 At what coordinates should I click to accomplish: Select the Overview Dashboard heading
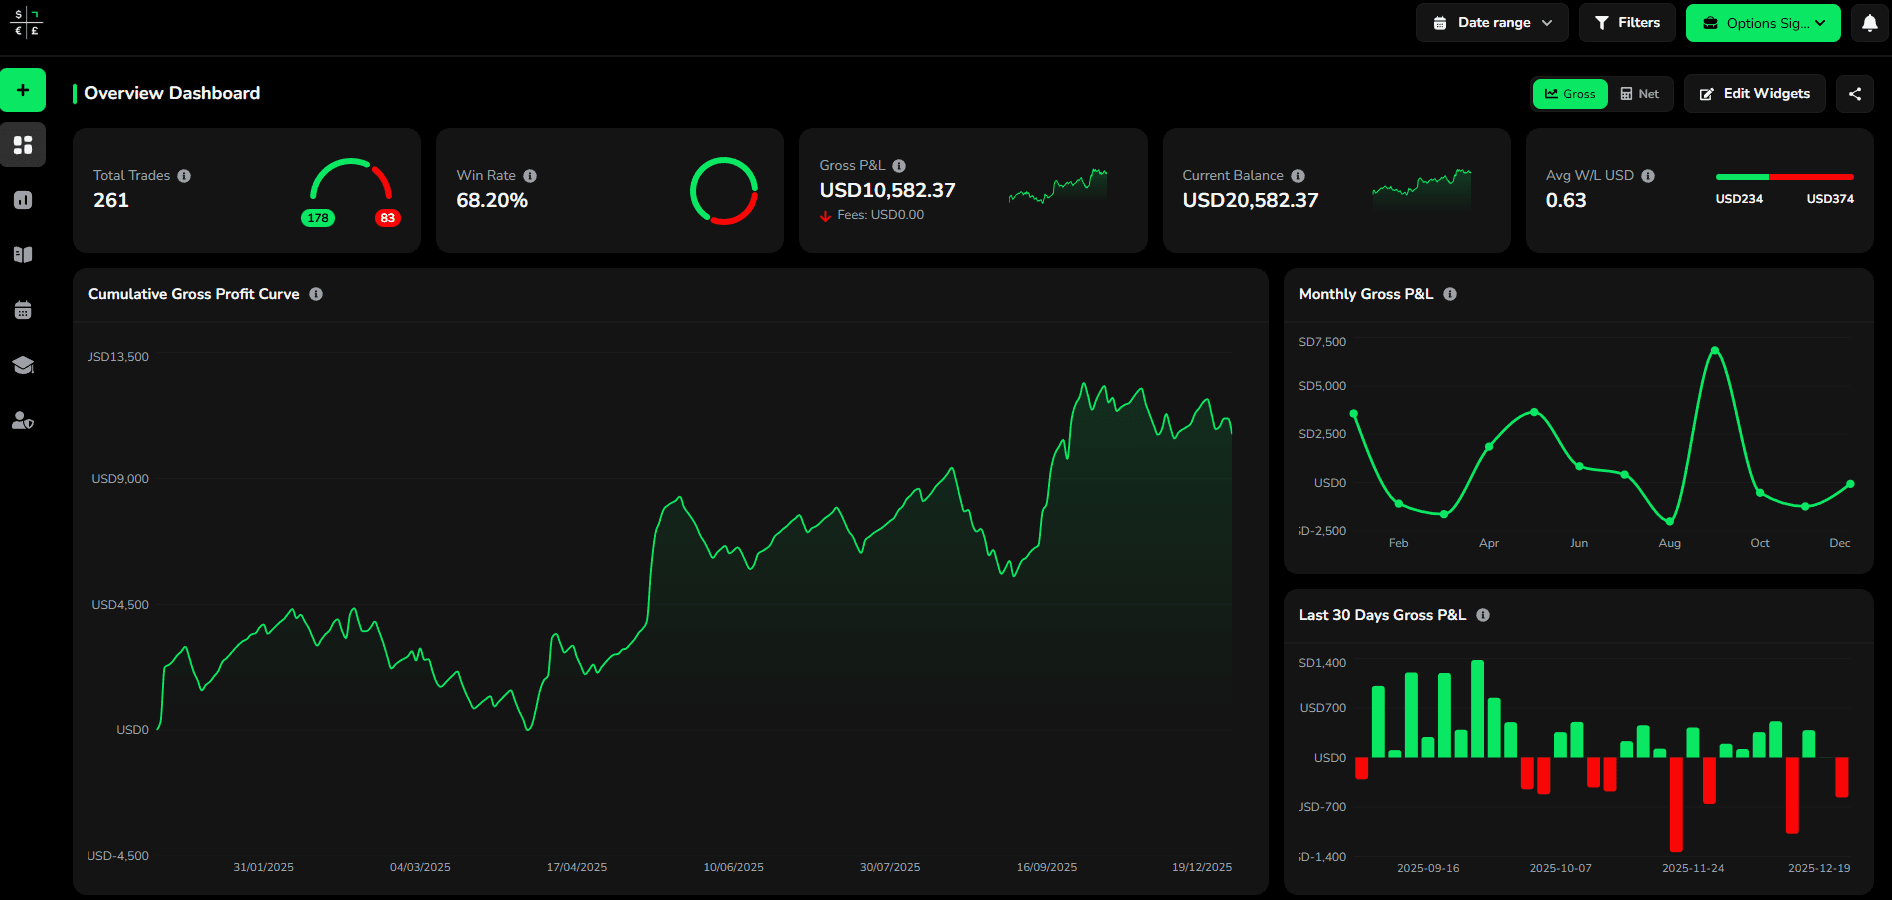tap(171, 93)
